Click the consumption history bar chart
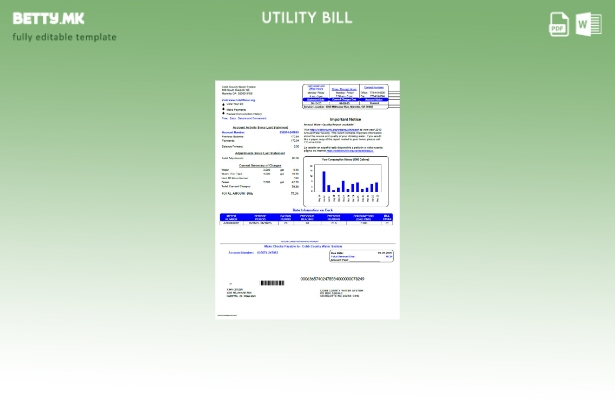This screenshot has width=615, height=400. click(346, 177)
